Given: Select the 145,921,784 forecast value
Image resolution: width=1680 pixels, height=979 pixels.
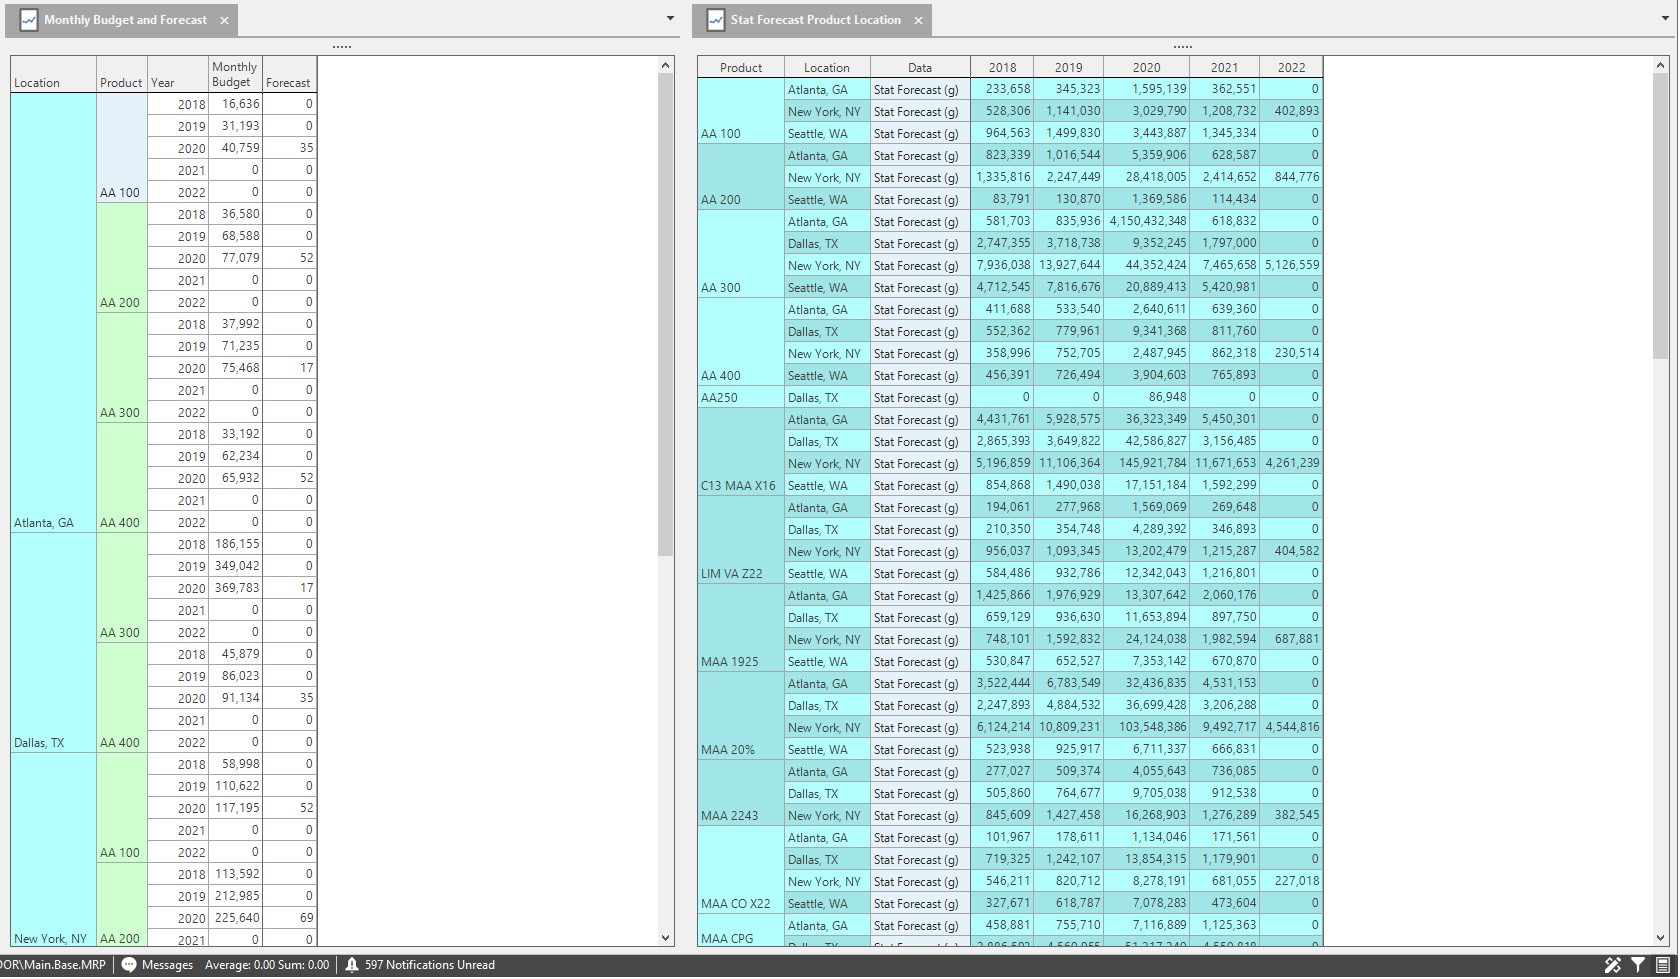Looking at the screenshot, I should pos(1147,463).
